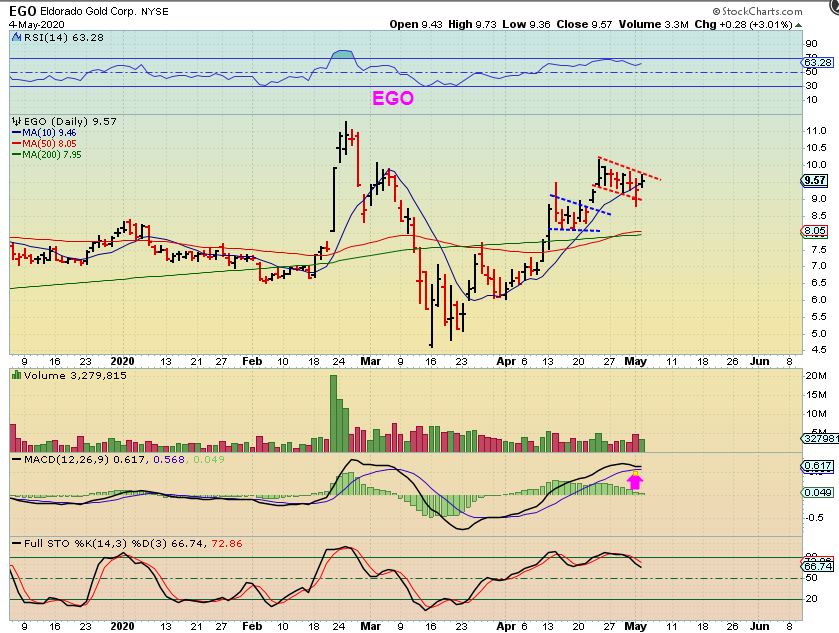Click the Volume 3.3M header value
Image resolution: width=839 pixels, height=633 pixels.
654,25
